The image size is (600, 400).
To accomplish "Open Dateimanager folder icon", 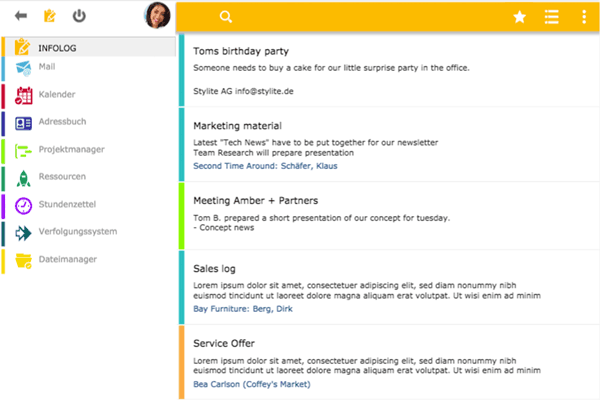I will click(x=22, y=260).
